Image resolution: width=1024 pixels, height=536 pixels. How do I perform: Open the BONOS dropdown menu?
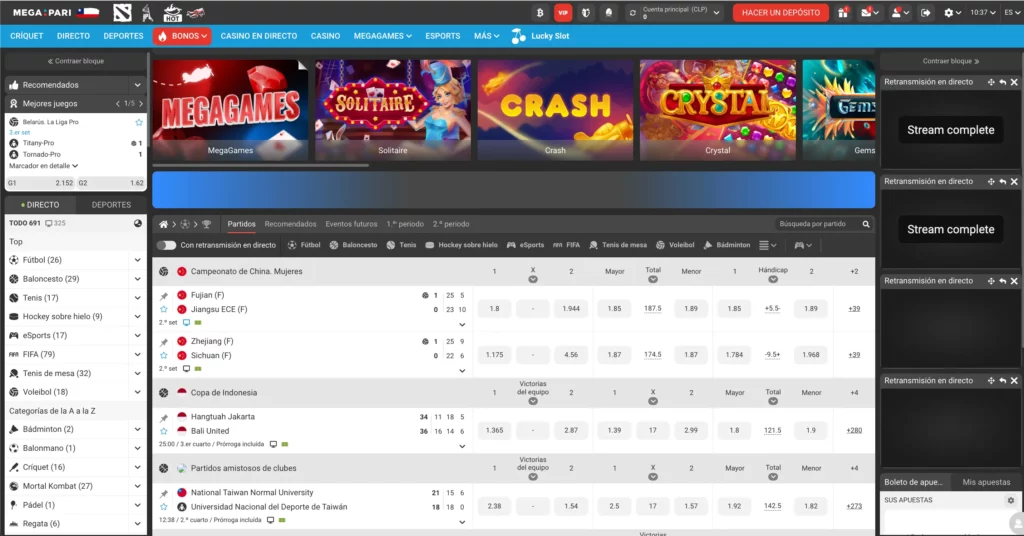[182, 36]
